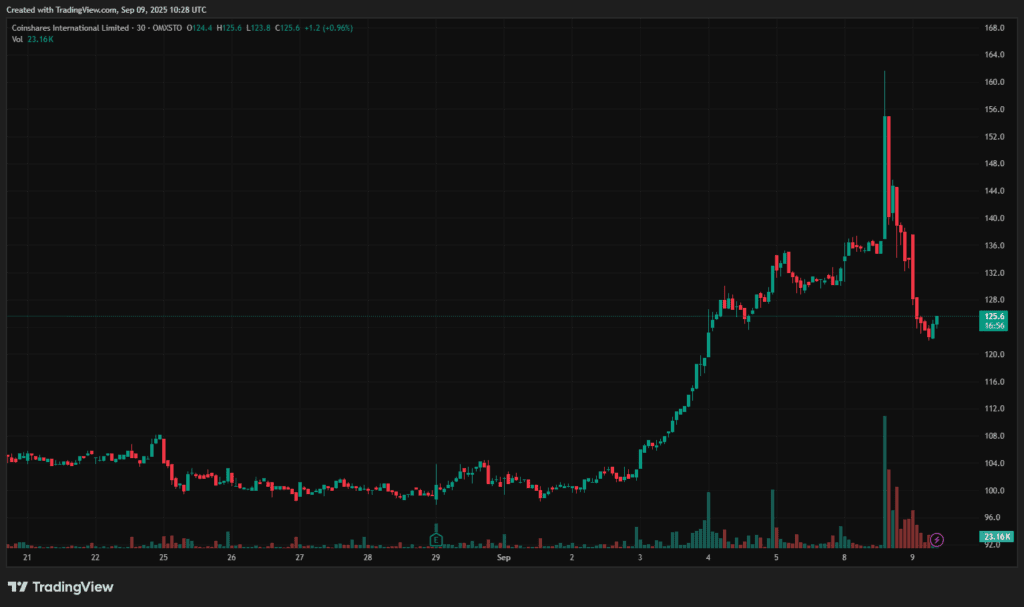Click the earnings 'E' marker on date axis
The image size is (1024, 607).
click(x=436, y=540)
